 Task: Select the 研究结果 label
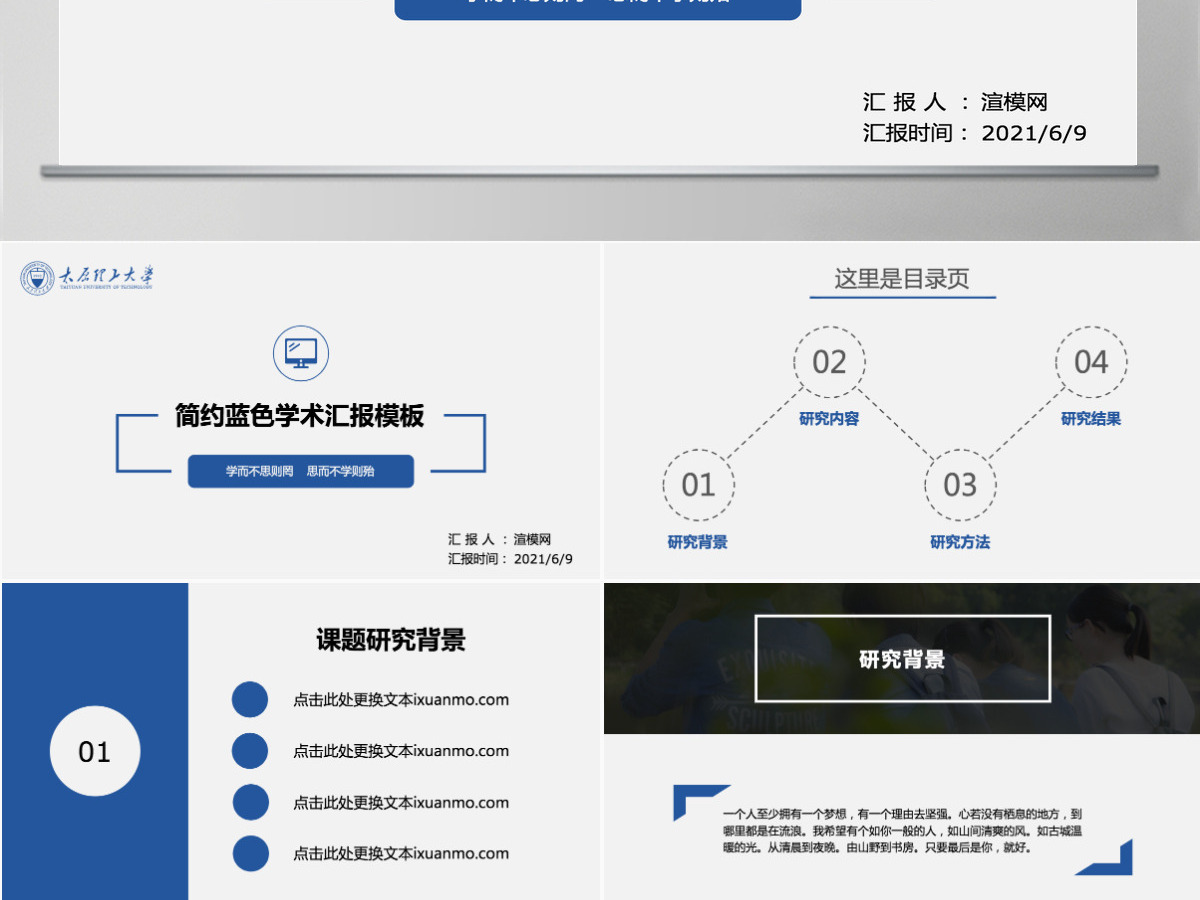1091,419
